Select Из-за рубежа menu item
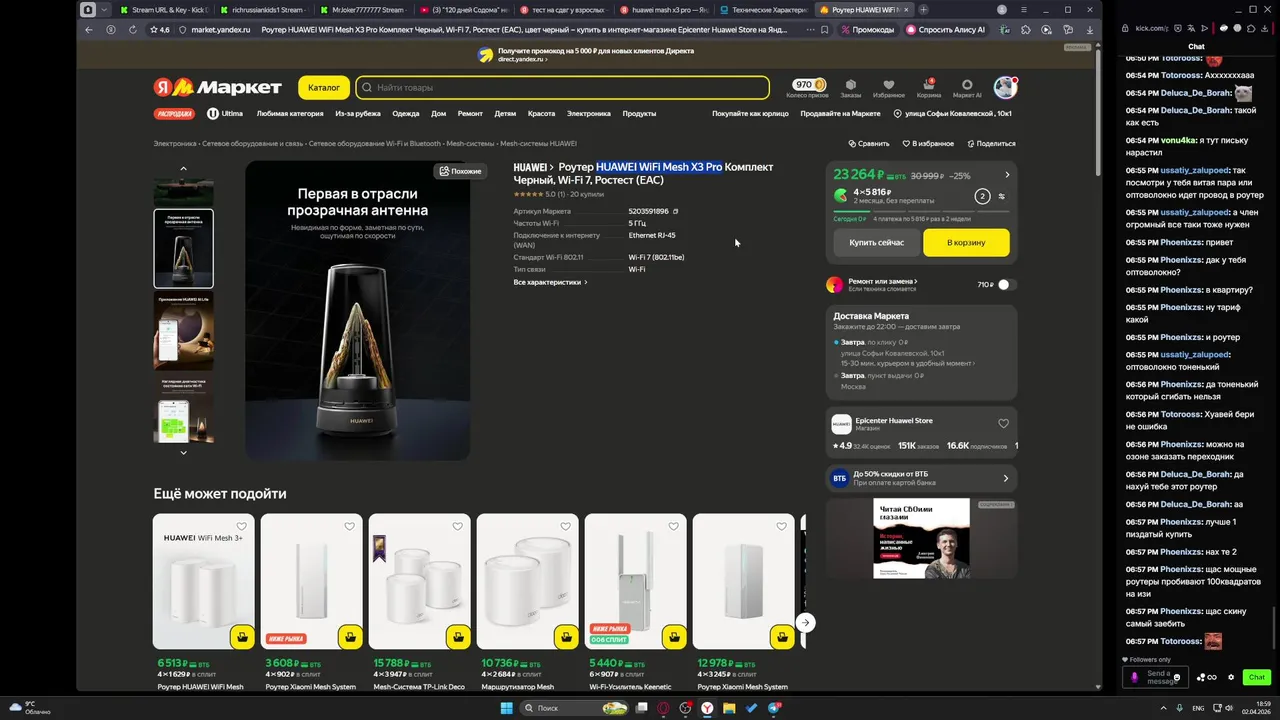 pyautogui.click(x=358, y=114)
